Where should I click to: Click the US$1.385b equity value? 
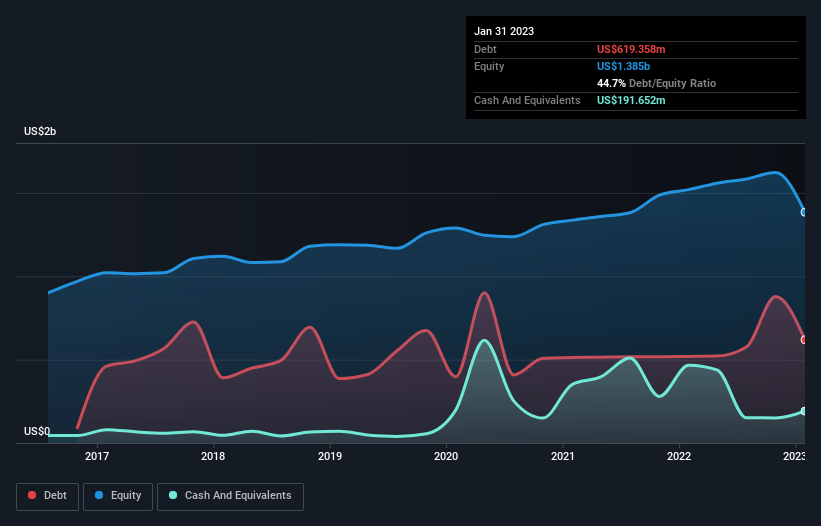[623, 66]
